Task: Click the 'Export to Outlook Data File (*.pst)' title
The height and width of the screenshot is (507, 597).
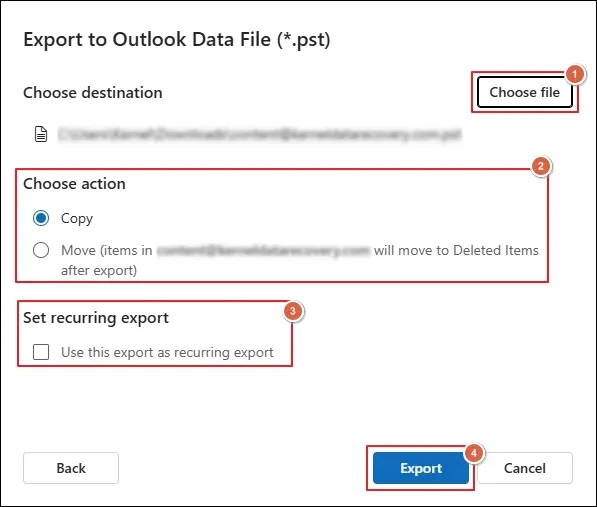Action: pos(177,40)
